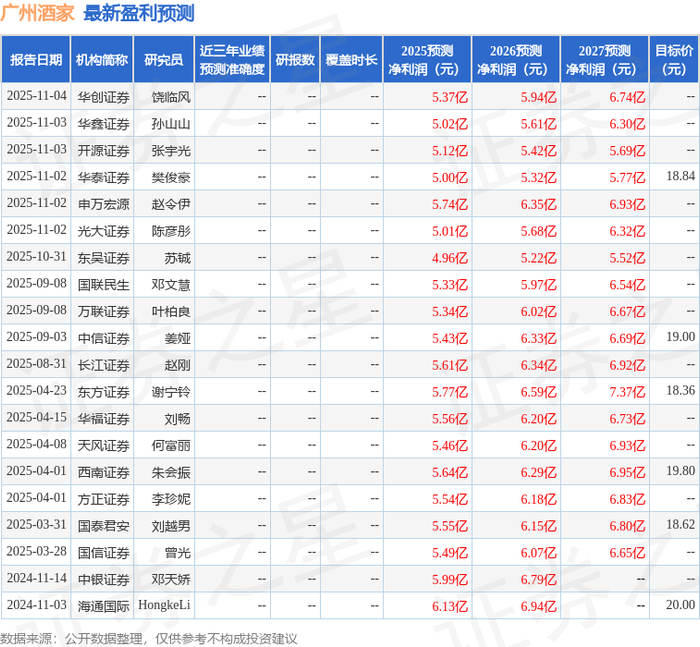
Task: Select the 西南证券 institution cell
Action: click(104, 472)
